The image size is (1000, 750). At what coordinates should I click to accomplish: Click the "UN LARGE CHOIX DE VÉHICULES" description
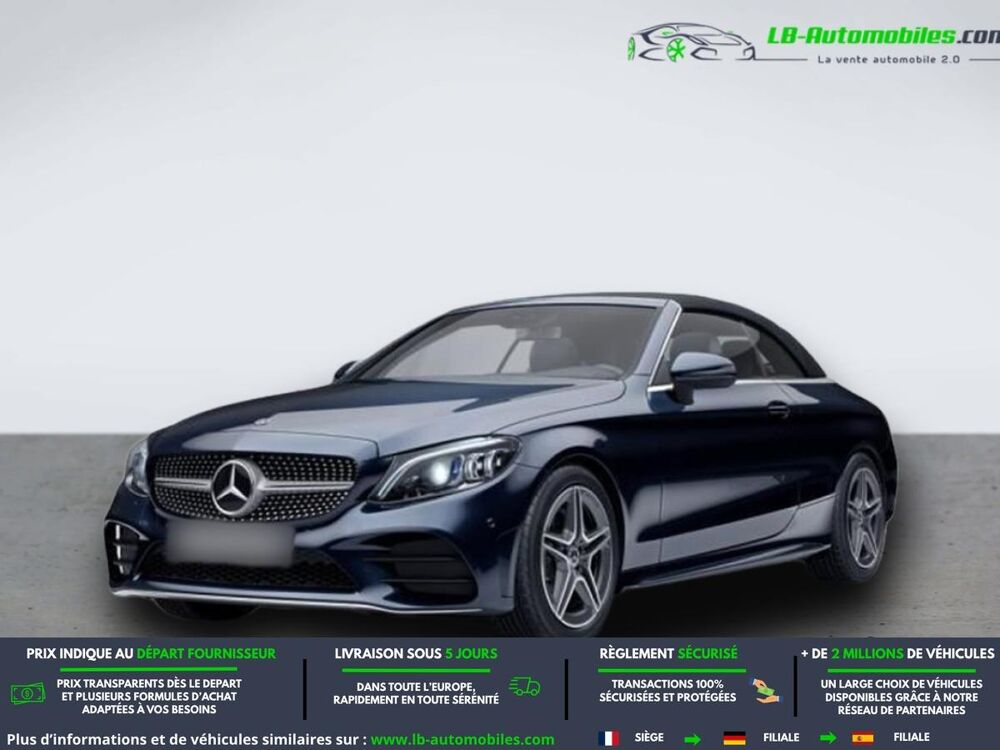901,697
